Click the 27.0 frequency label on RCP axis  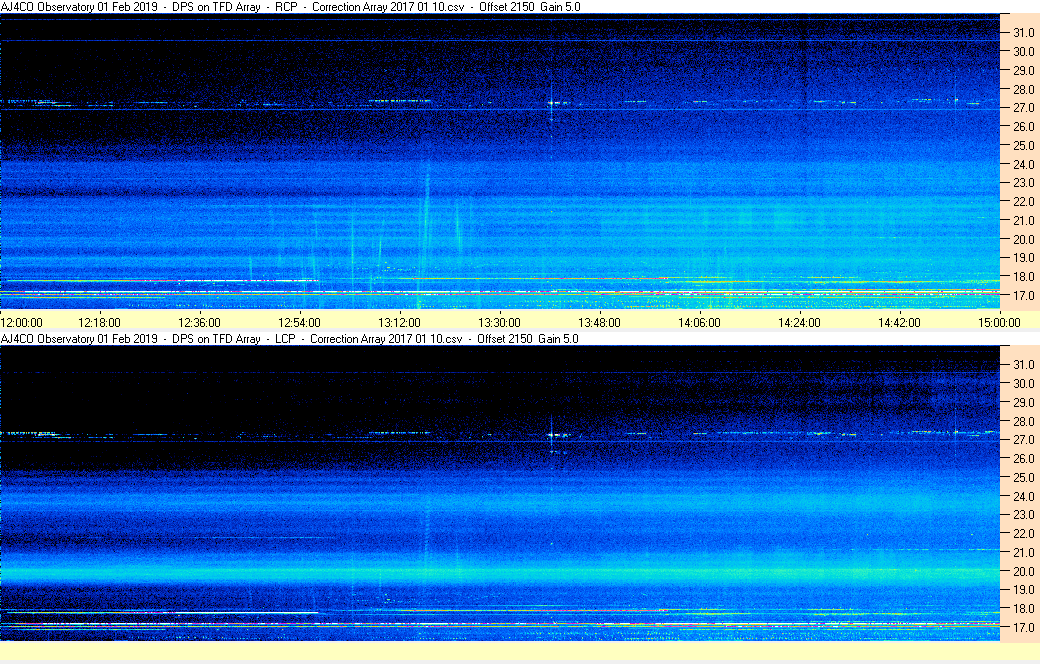(x=1023, y=107)
